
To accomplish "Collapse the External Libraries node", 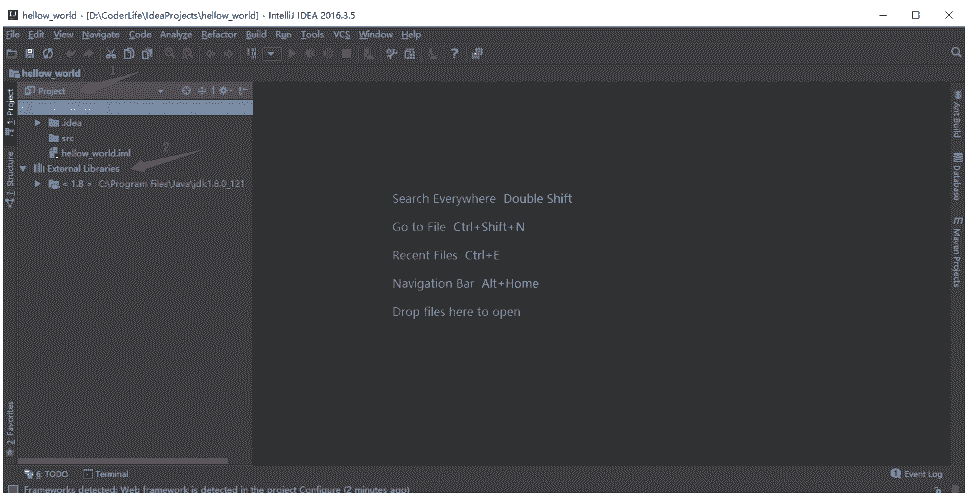I will (x=23, y=169).
